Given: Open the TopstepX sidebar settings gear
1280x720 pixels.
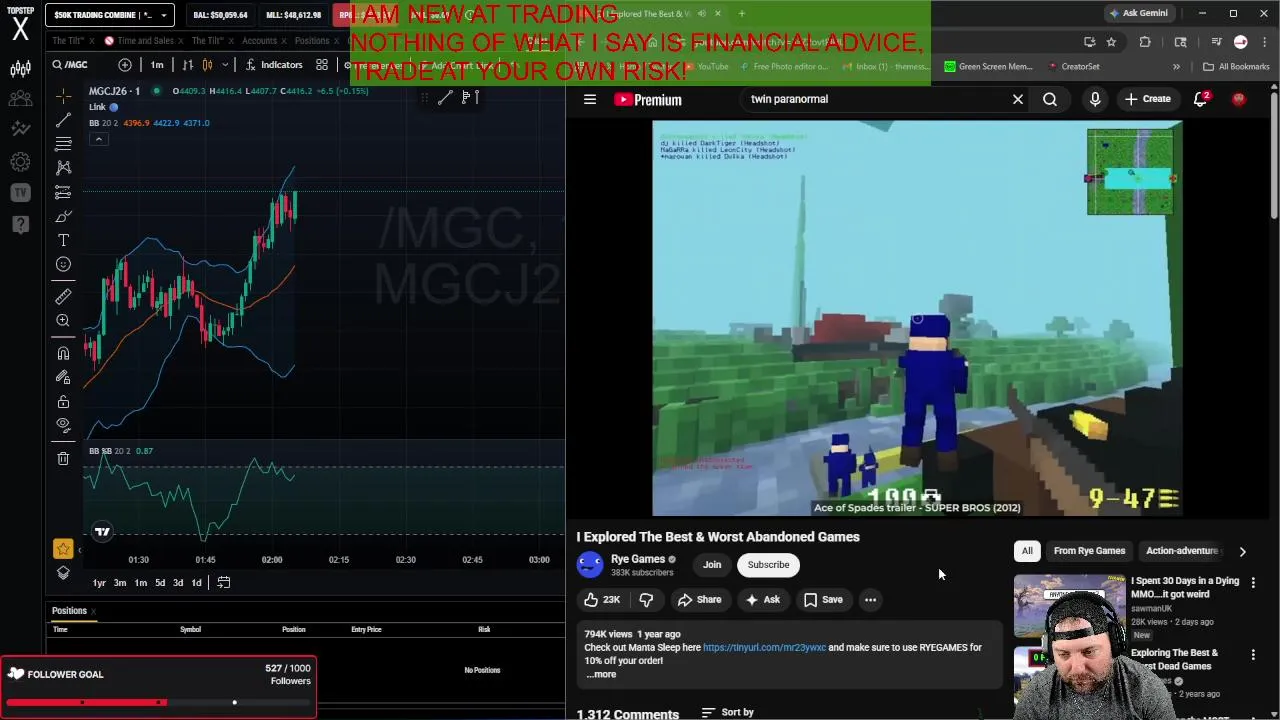Looking at the screenshot, I should (x=20, y=161).
